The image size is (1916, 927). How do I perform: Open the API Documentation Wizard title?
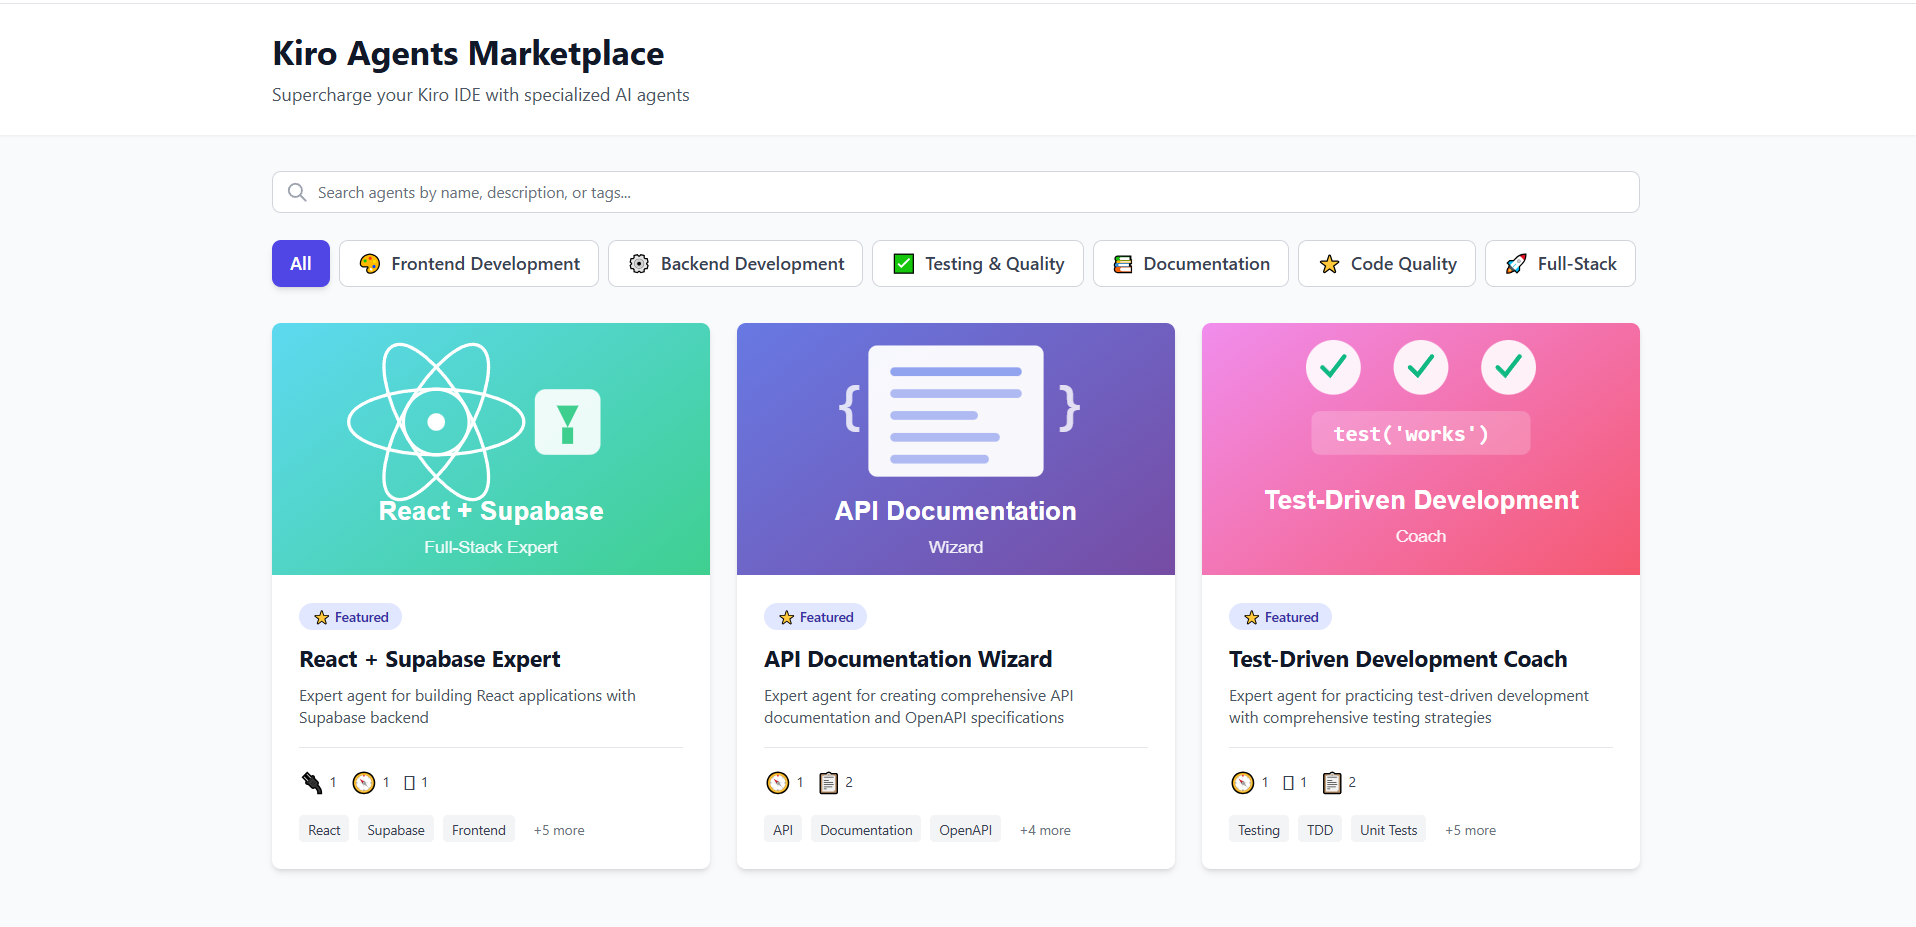coord(908,659)
